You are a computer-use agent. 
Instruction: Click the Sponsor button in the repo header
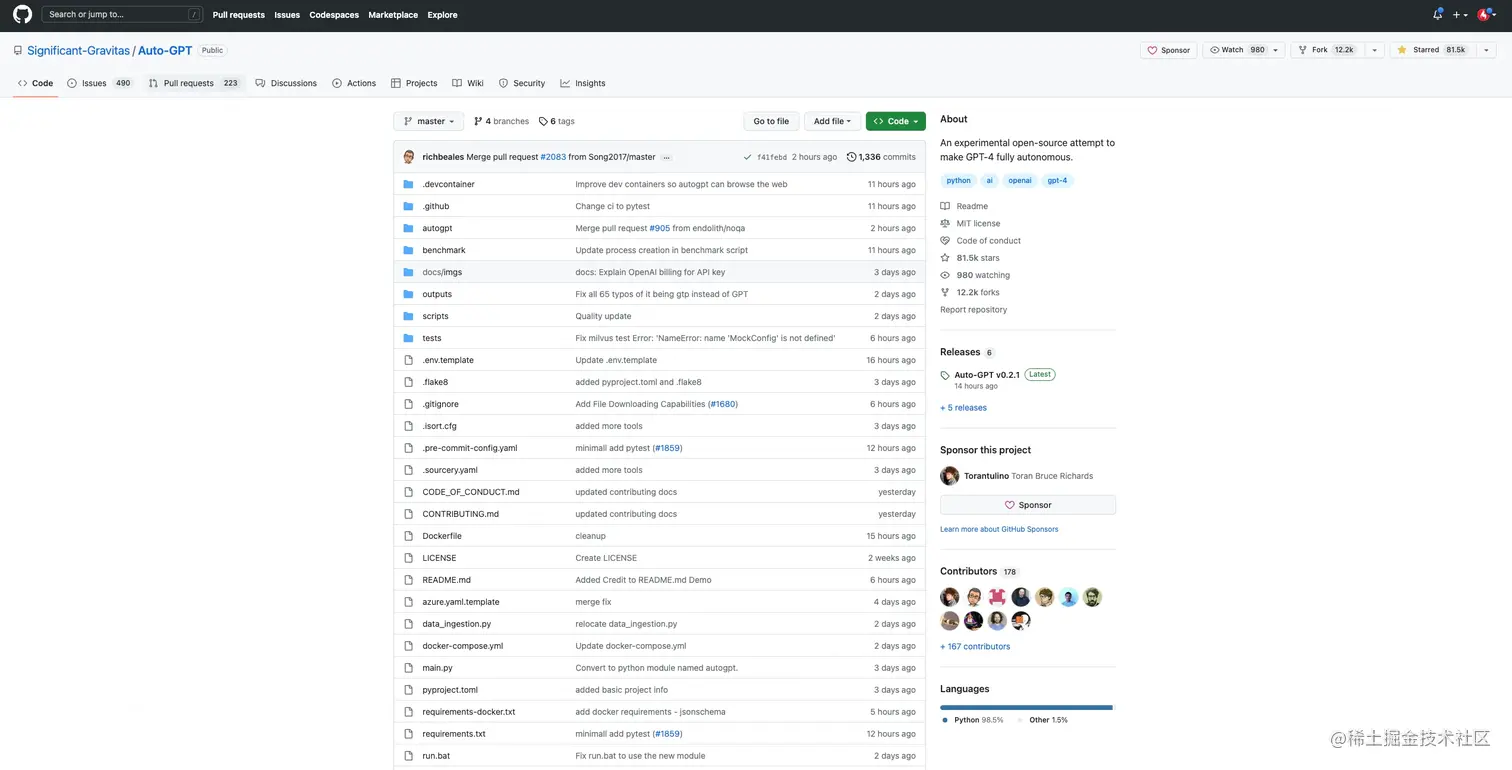click(x=1168, y=50)
